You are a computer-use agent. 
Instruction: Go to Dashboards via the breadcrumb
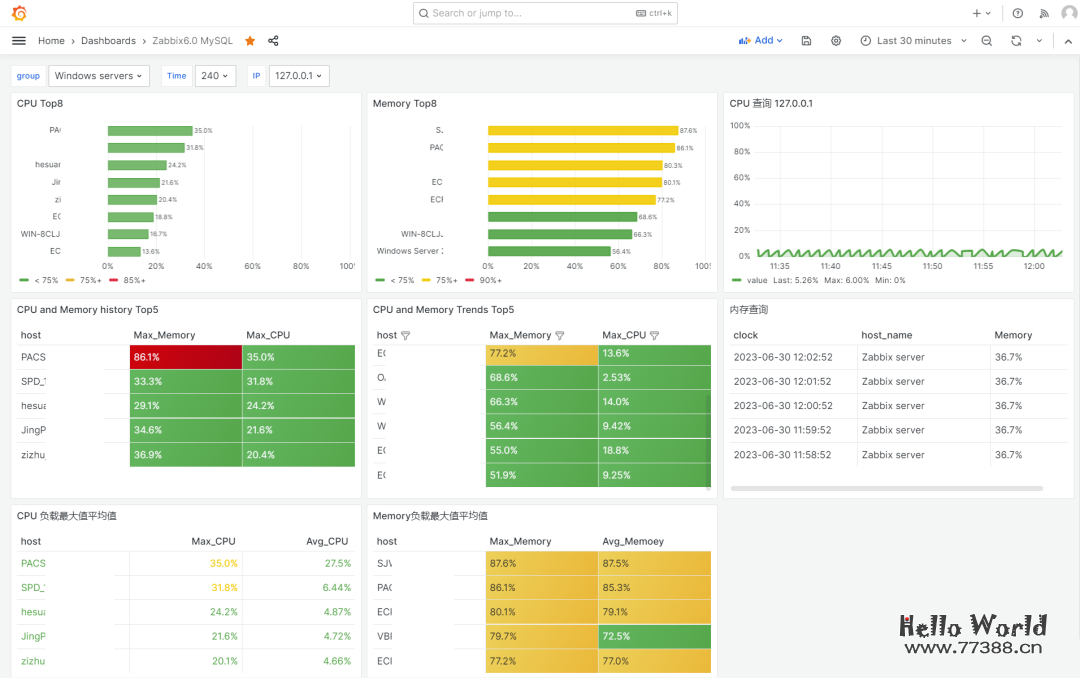(x=108, y=41)
